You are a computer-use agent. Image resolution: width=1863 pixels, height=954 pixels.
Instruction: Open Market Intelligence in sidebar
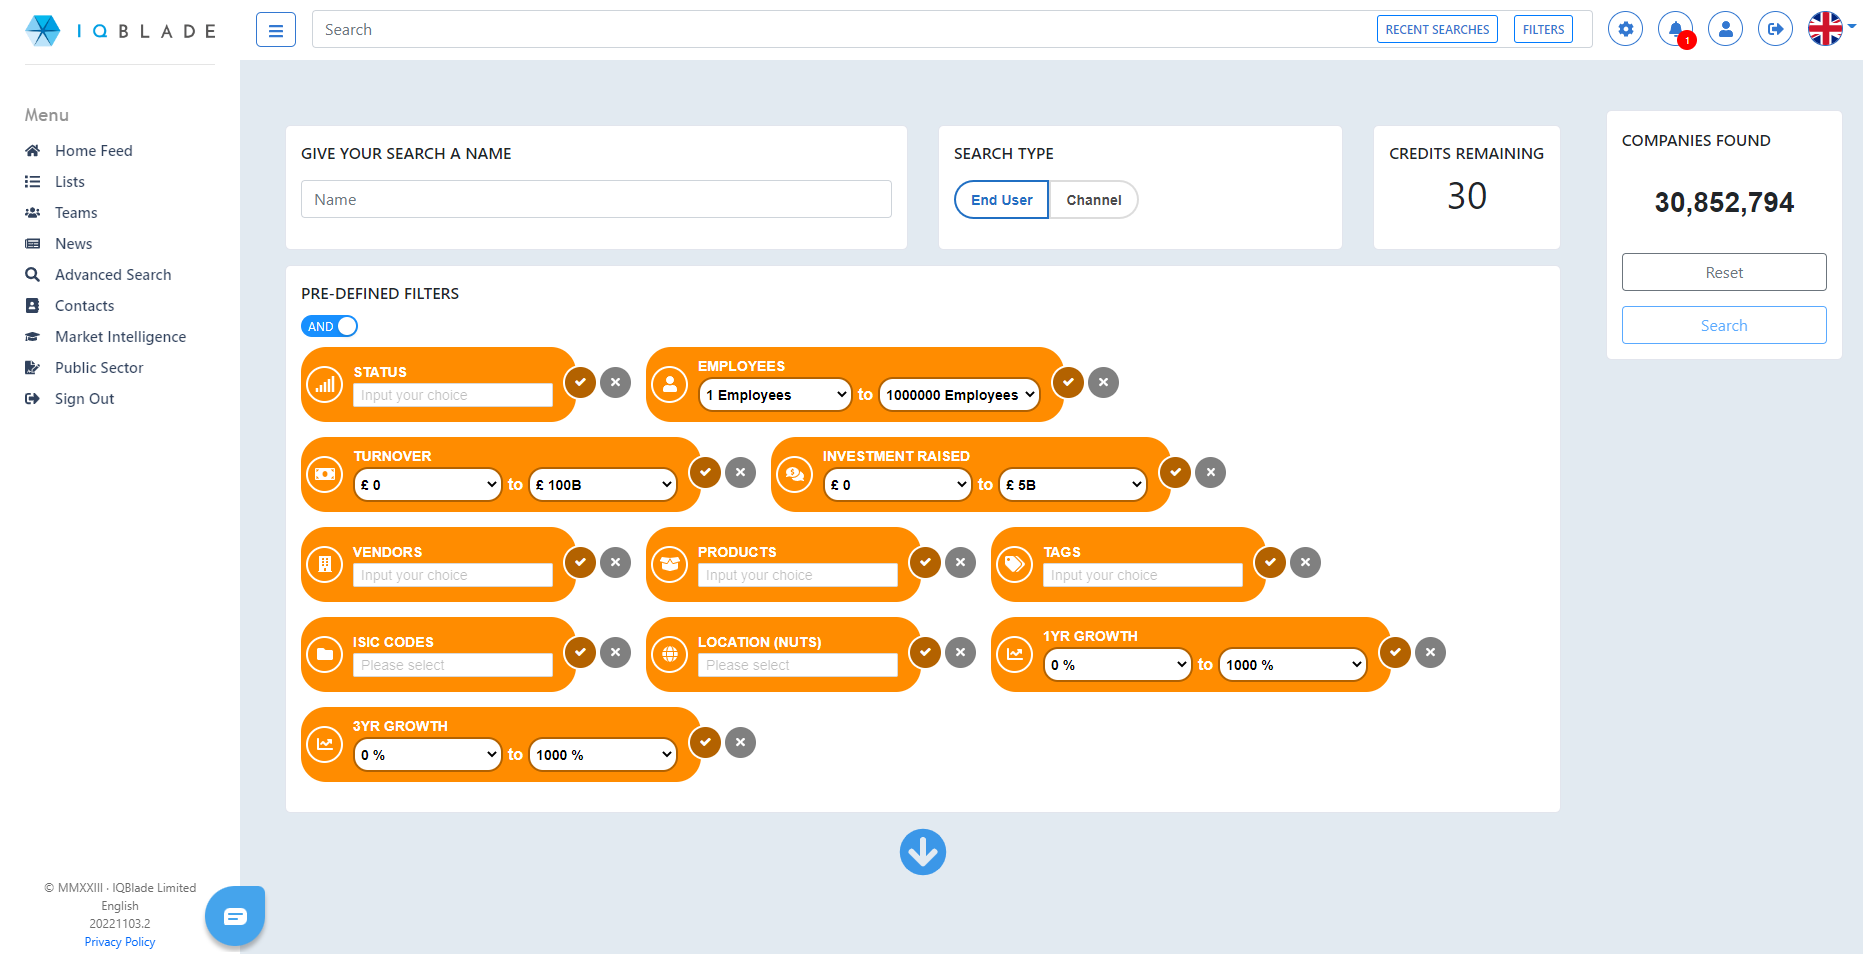point(120,337)
